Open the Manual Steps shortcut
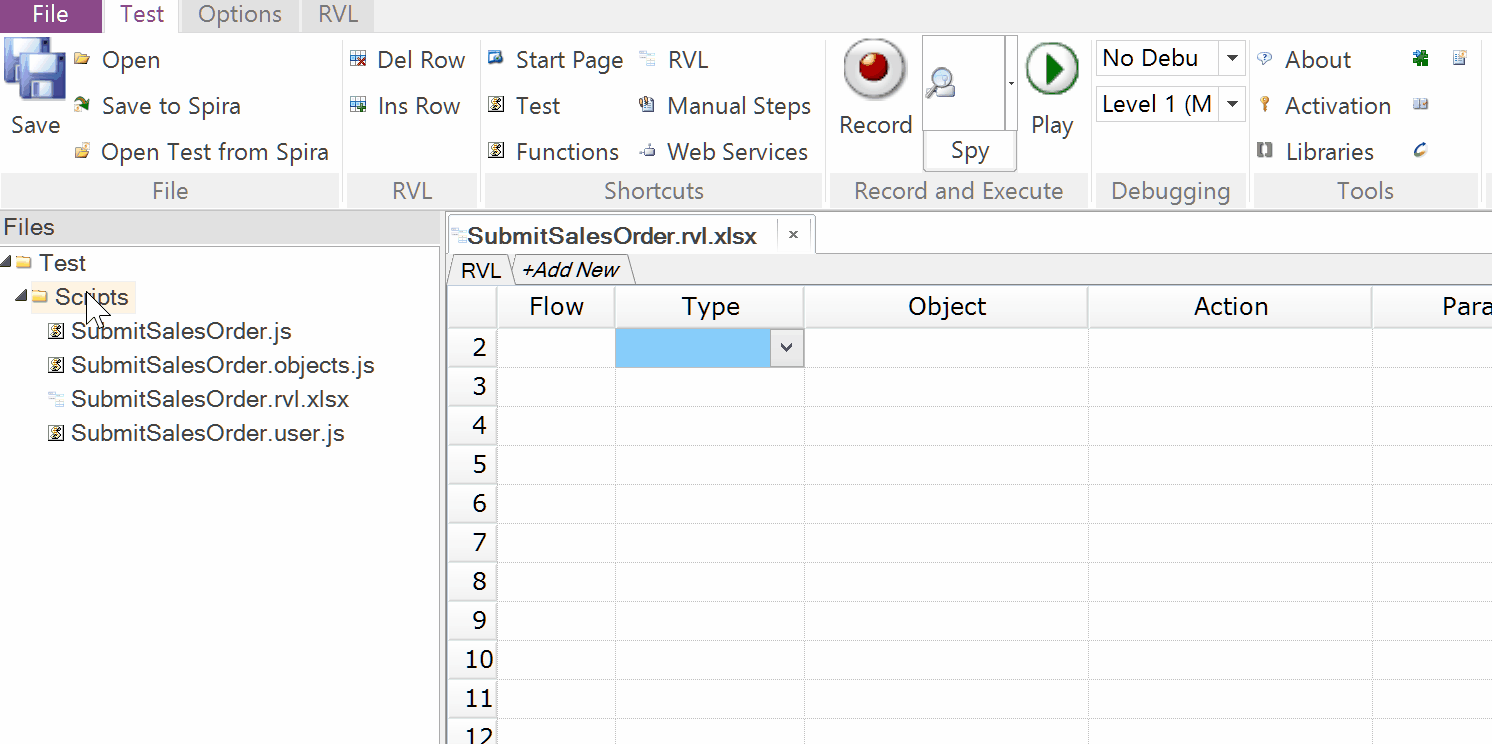The width and height of the screenshot is (1492, 744). [726, 106]
